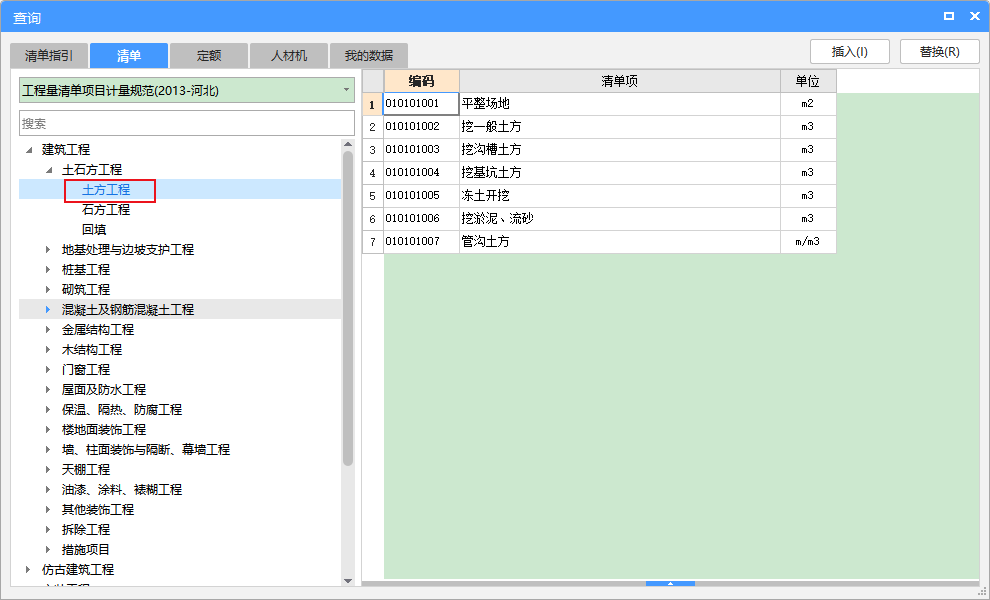Select code cell 010101001
The height and width of the screenshot is (600, 990).
(x=421, y=104)
